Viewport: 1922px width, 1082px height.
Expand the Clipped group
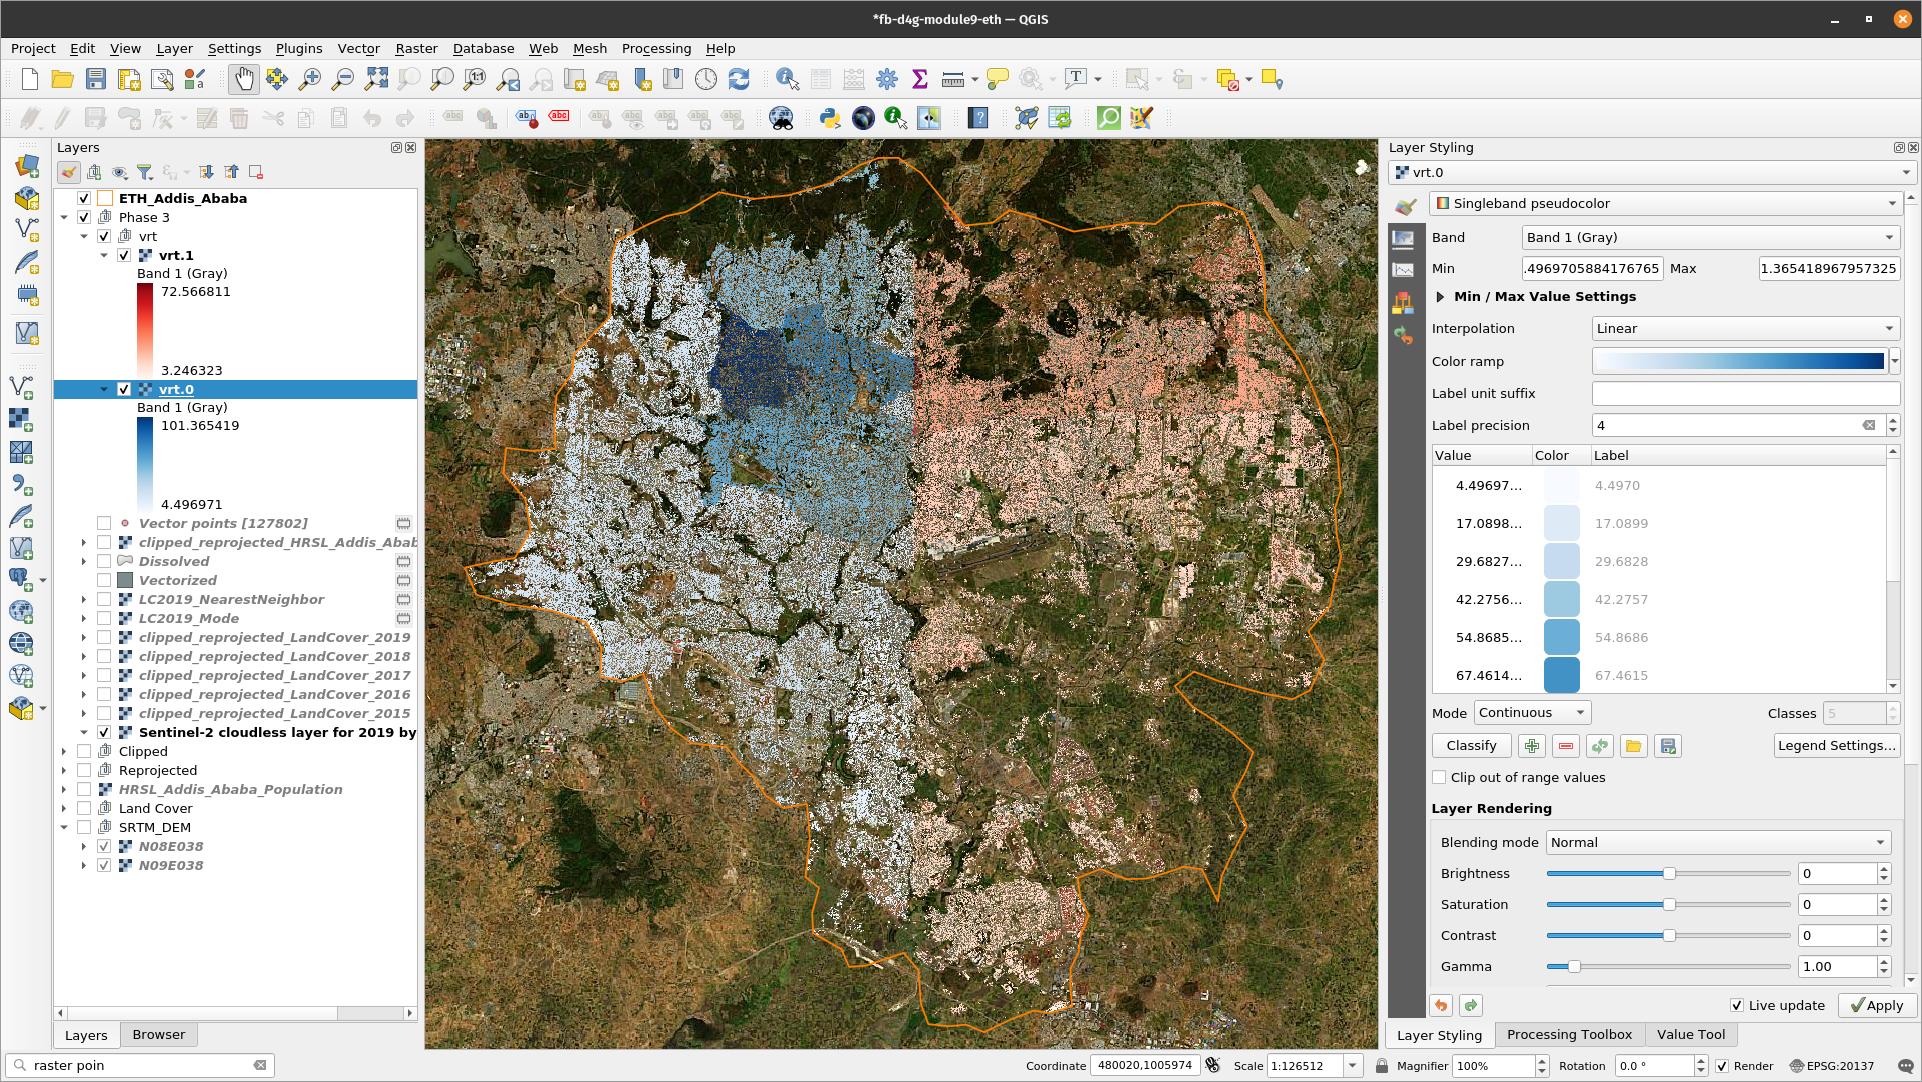click(x=64, y=751)
